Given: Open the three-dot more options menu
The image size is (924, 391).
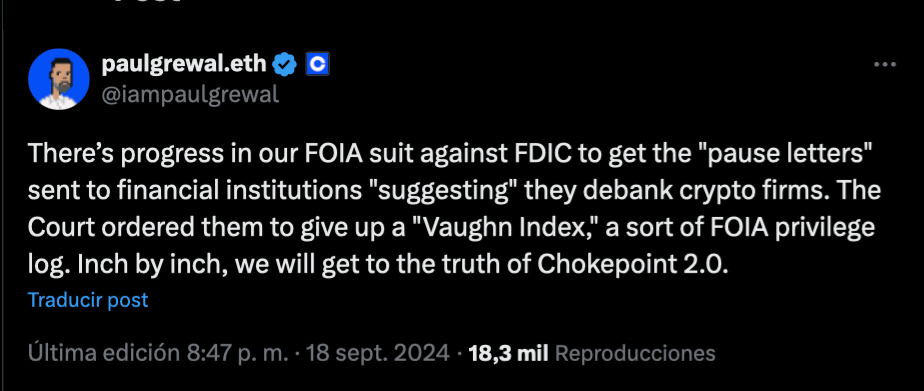Looking at the screenshot, I should (x=885, y=65).
